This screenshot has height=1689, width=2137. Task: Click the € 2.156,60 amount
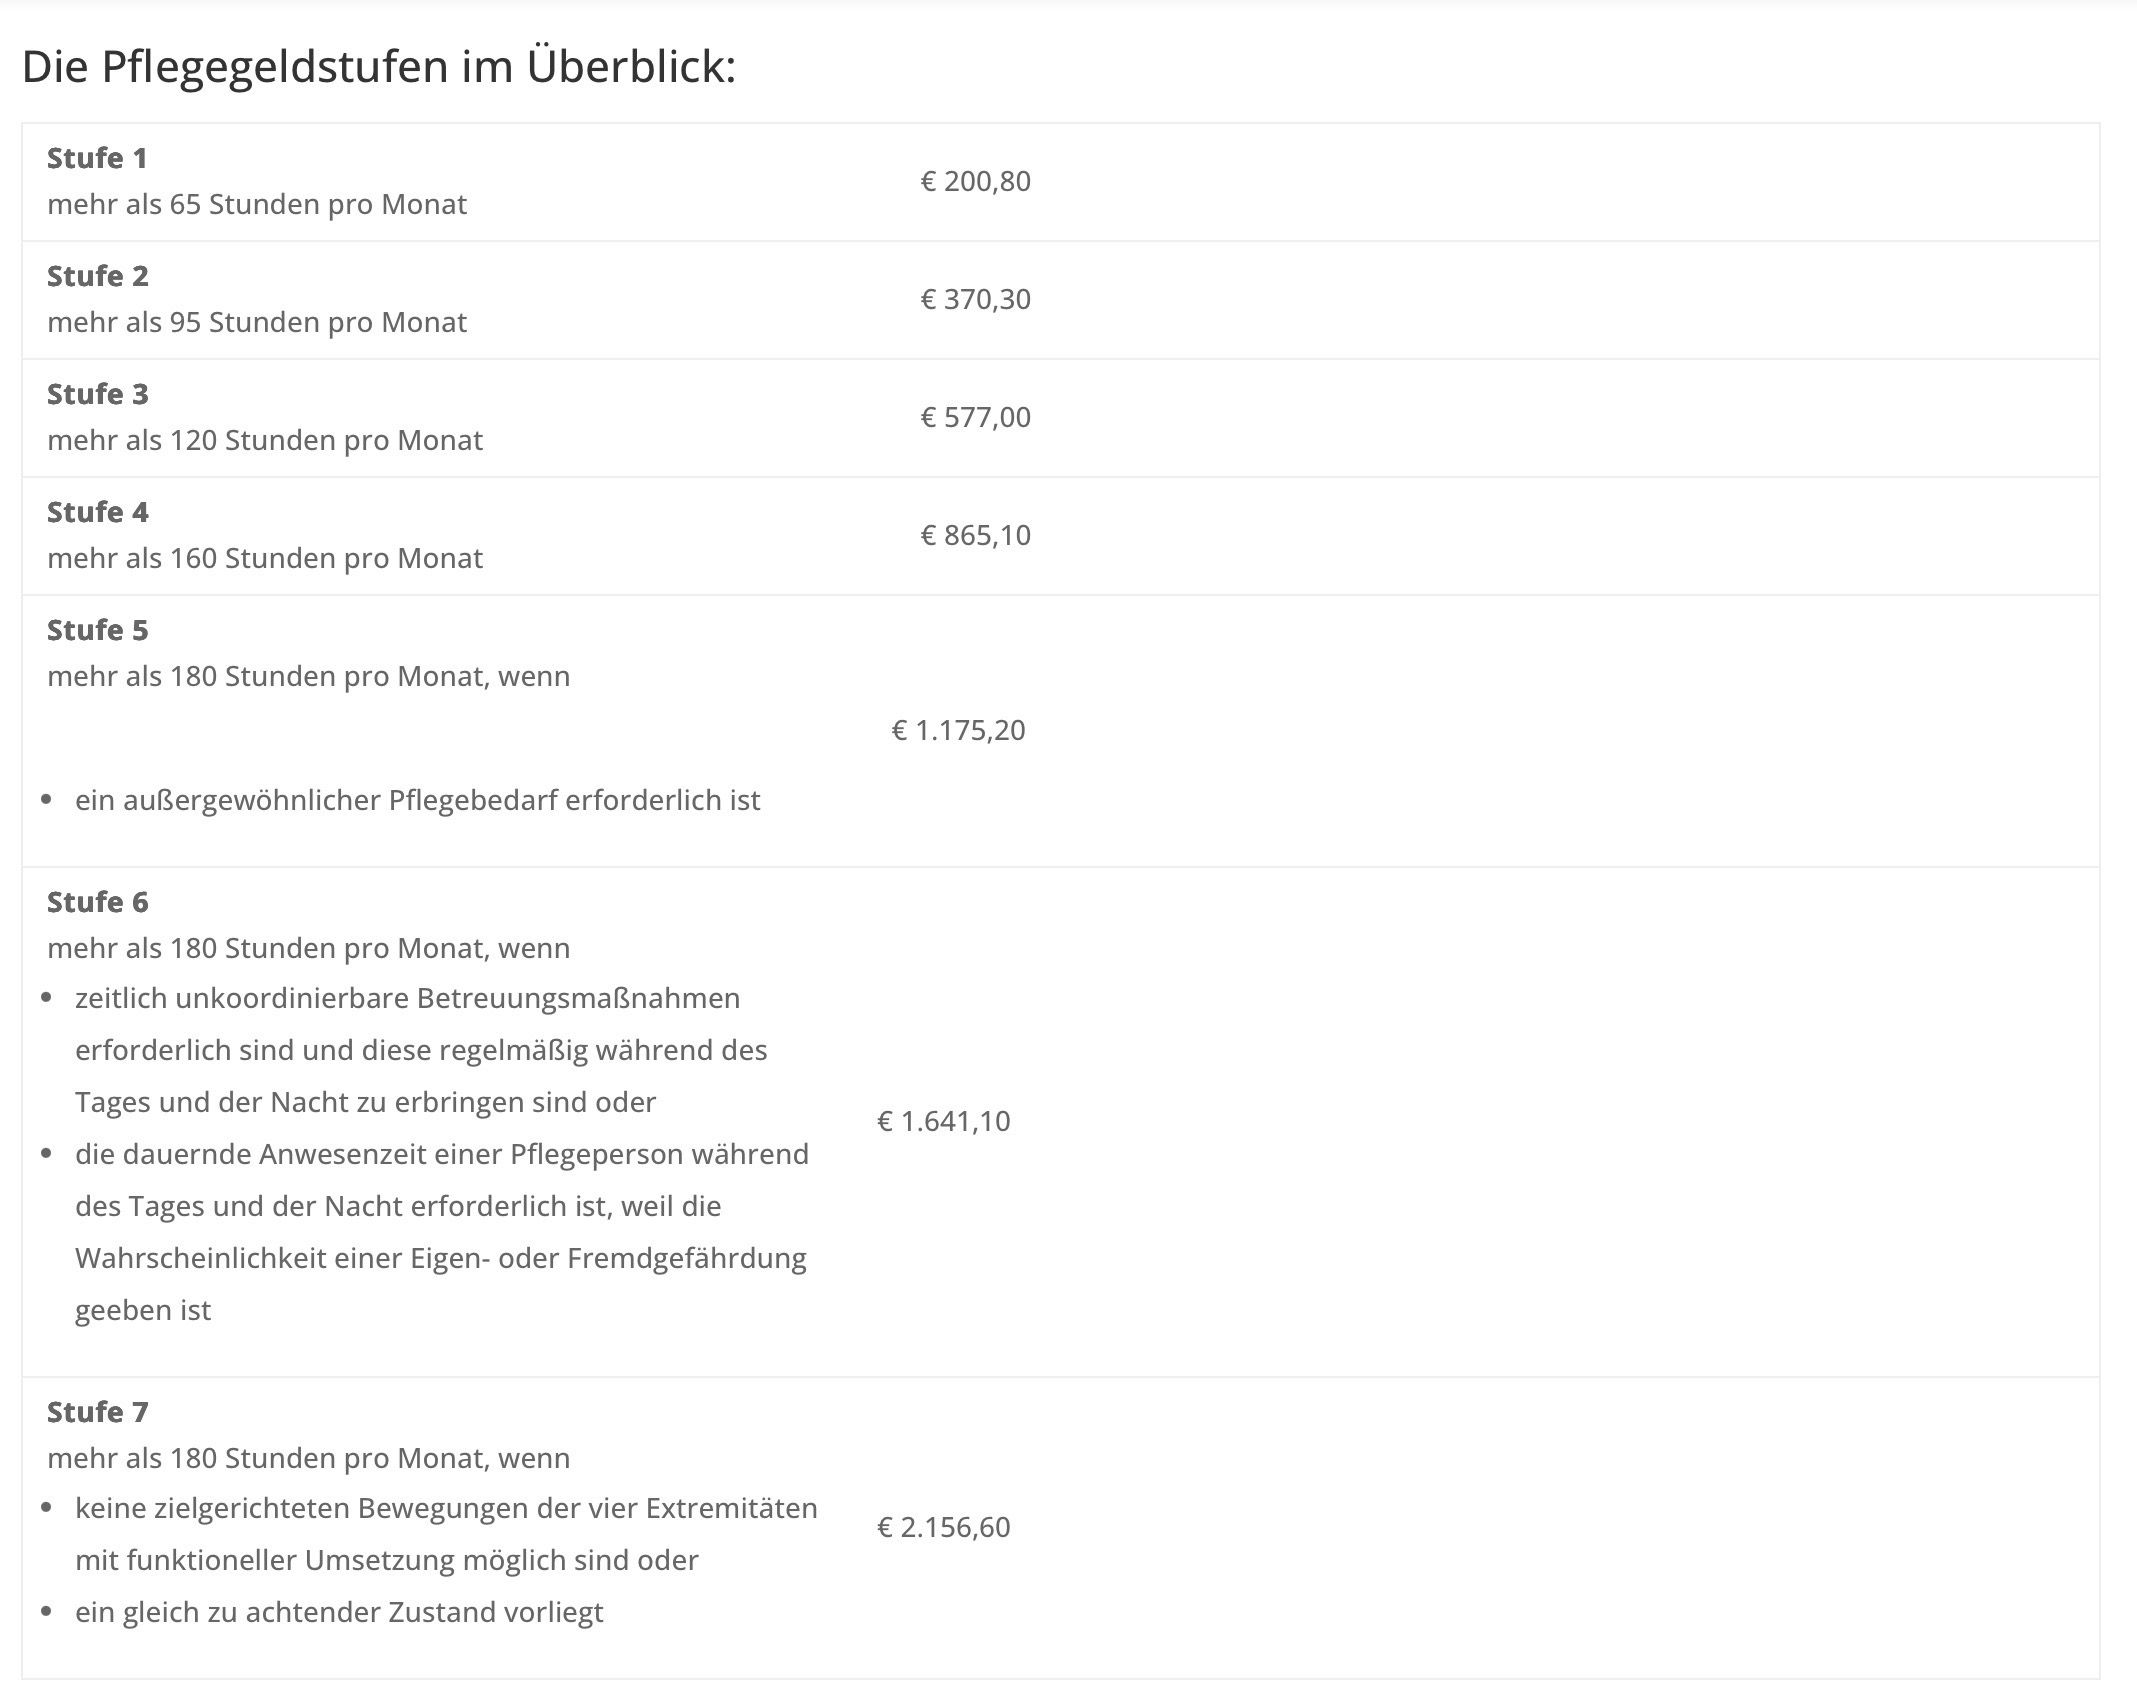[943, 1527]
